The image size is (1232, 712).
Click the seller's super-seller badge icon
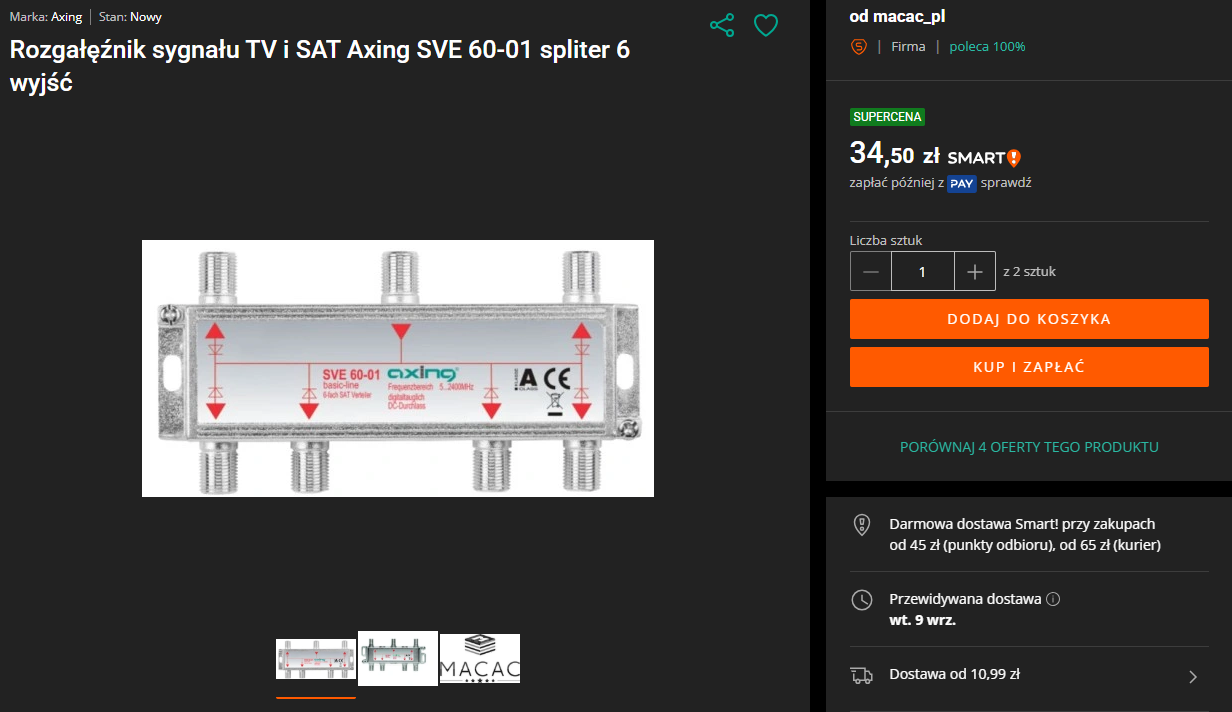[858, 46]
